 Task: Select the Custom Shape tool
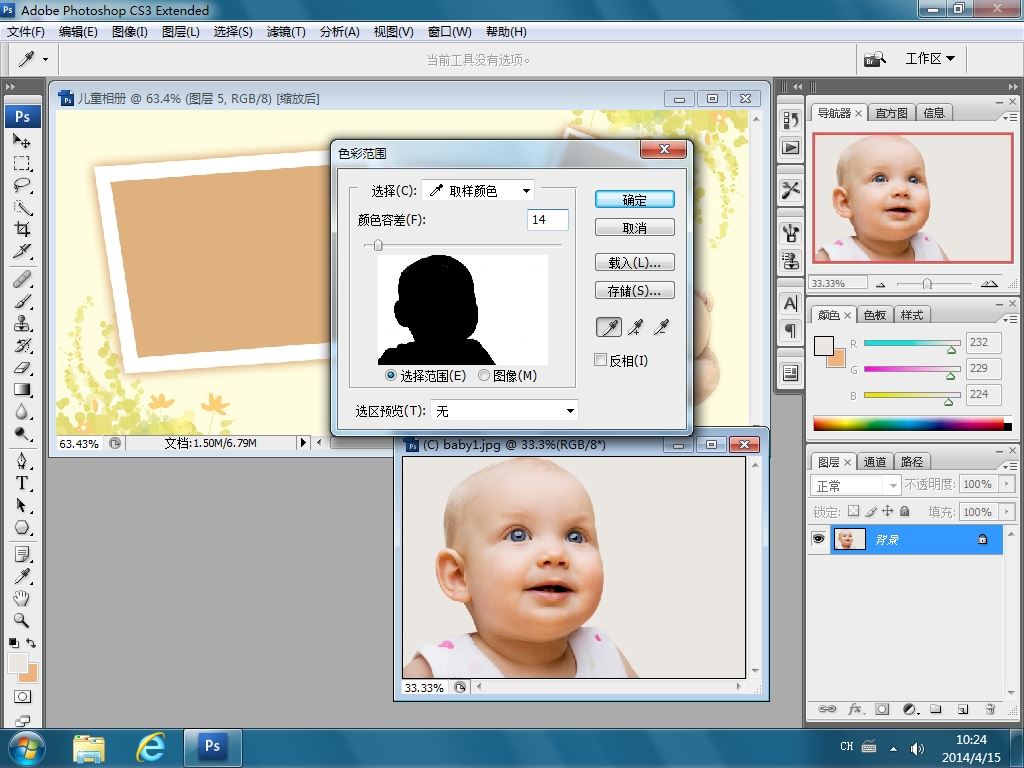(x=22, y=527)
